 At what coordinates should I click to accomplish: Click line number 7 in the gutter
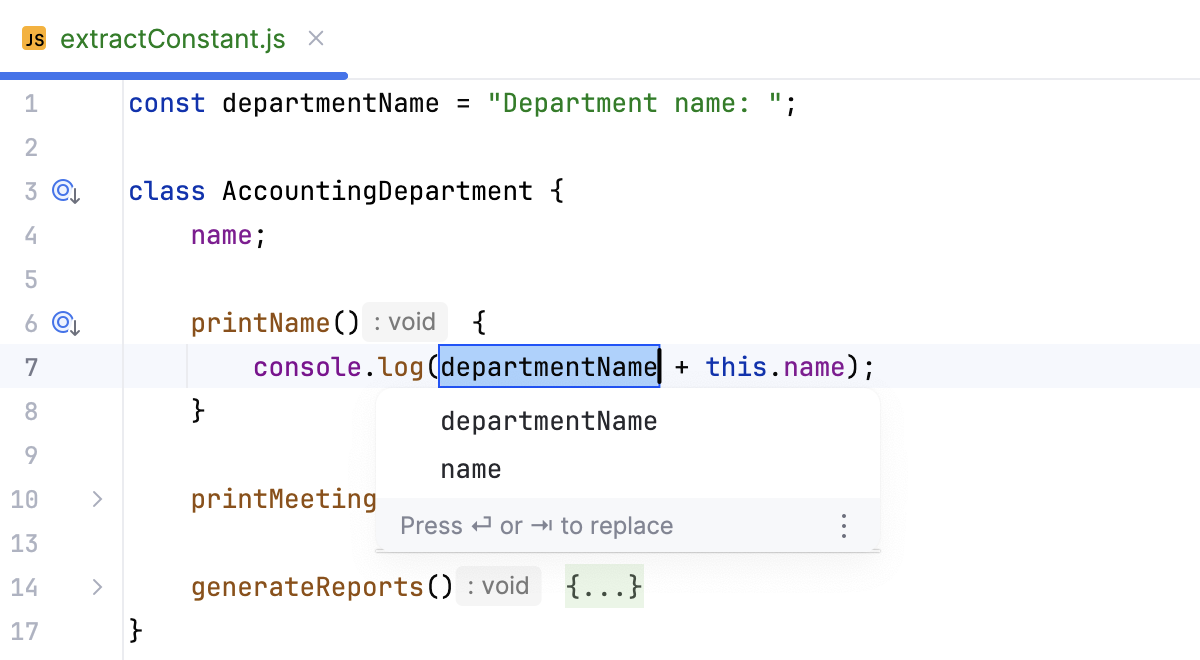31,367
